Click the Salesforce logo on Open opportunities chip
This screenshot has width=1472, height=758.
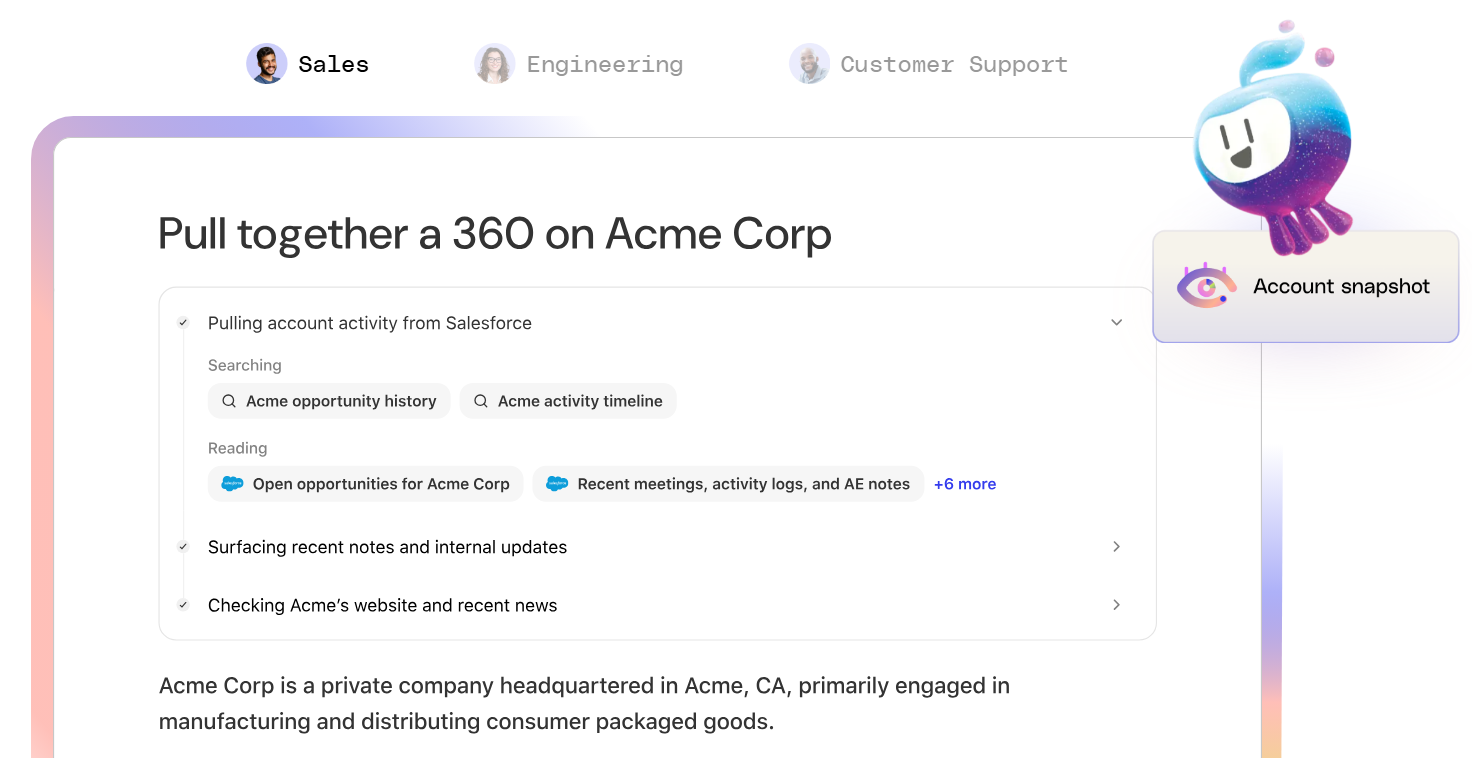point(232,484)
